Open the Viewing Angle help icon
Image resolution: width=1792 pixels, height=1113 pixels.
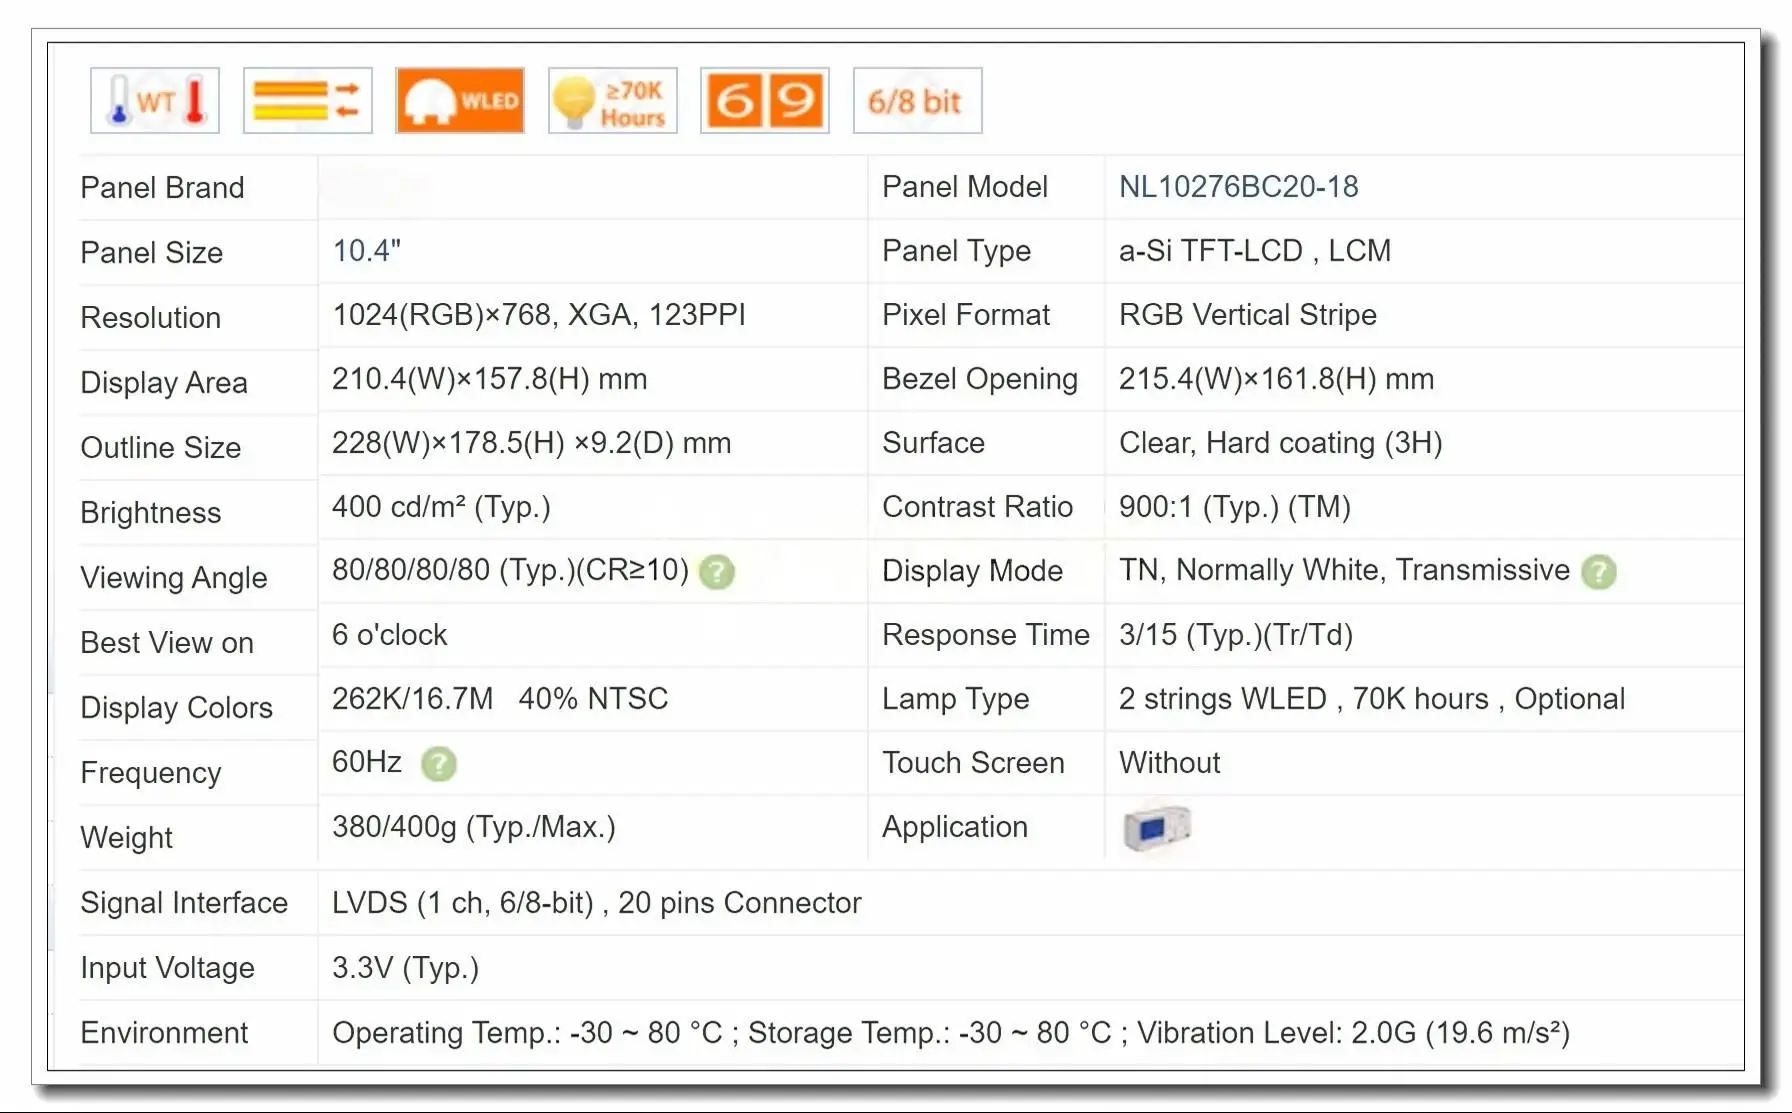coord(717,572)
